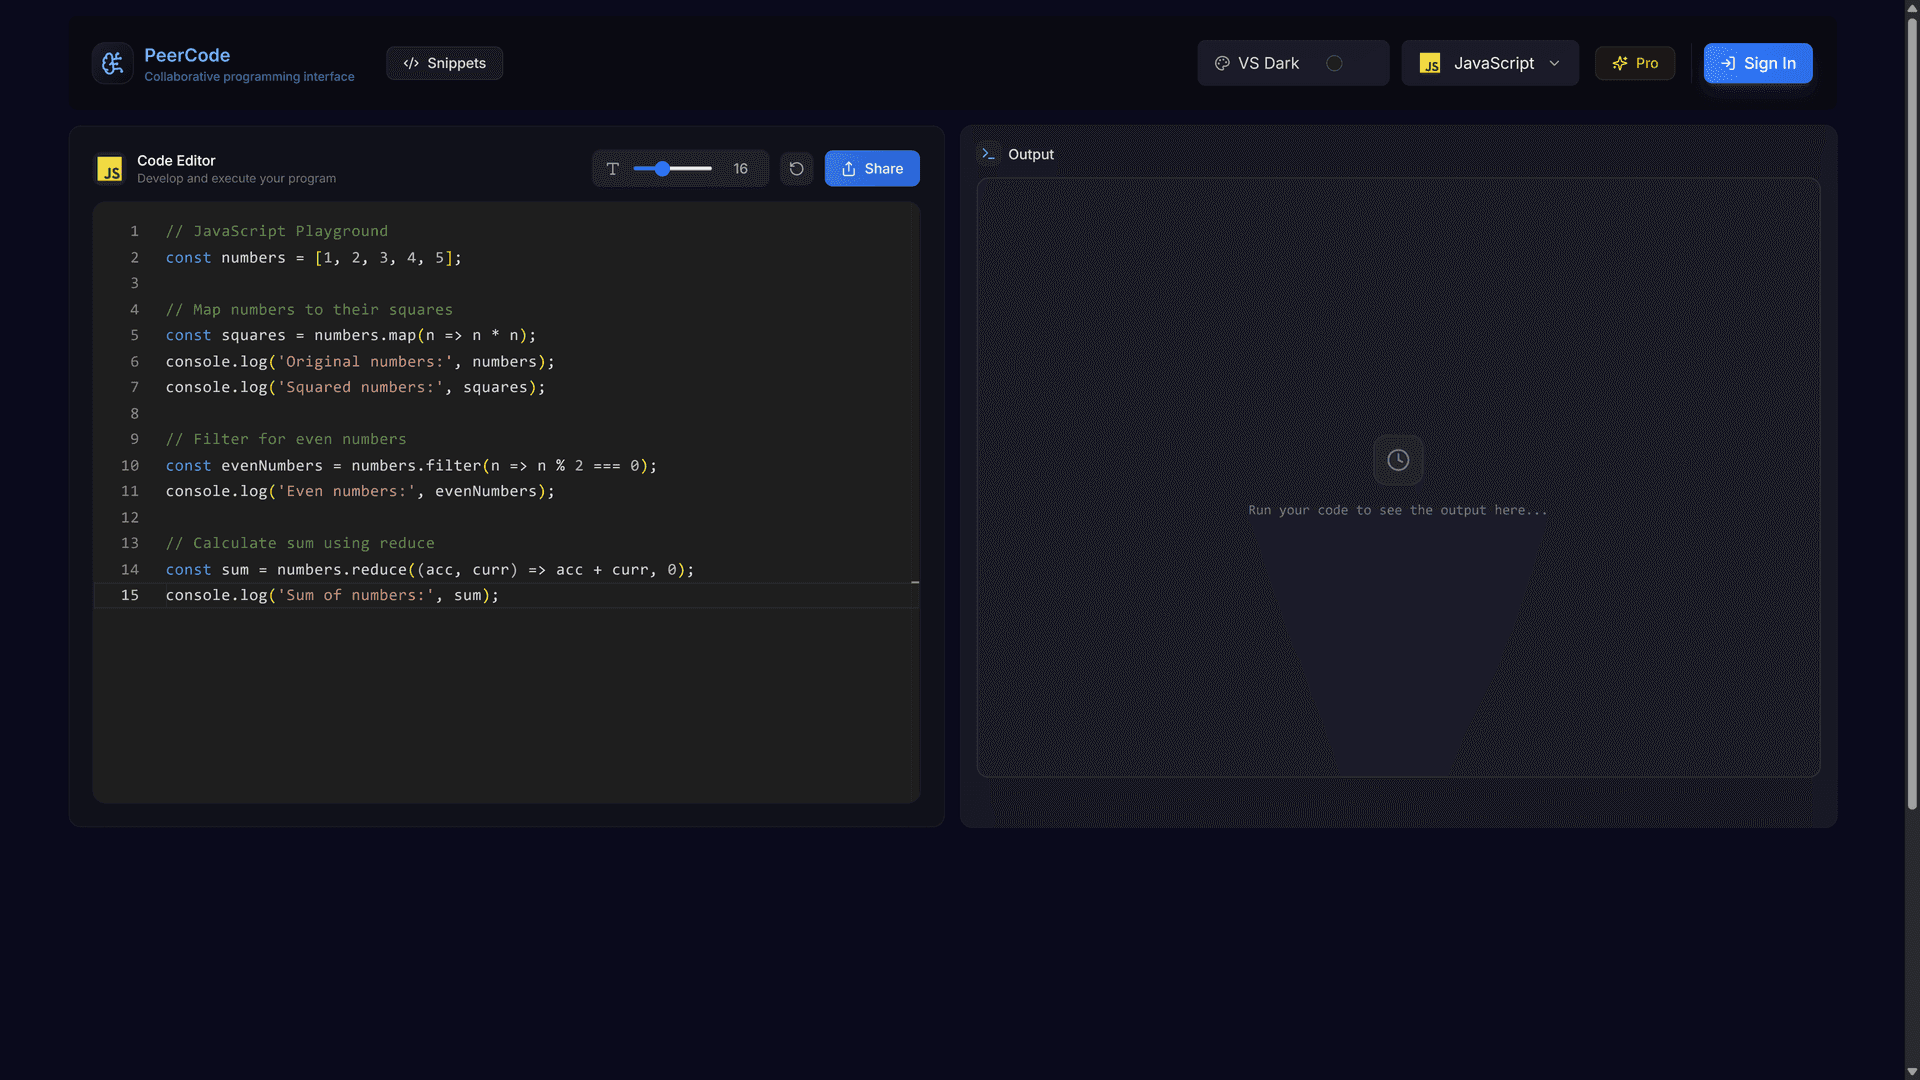Open the VS Dark theme selector
This screenshot has height=1080, width=1920.
(x=1293, y=62)
